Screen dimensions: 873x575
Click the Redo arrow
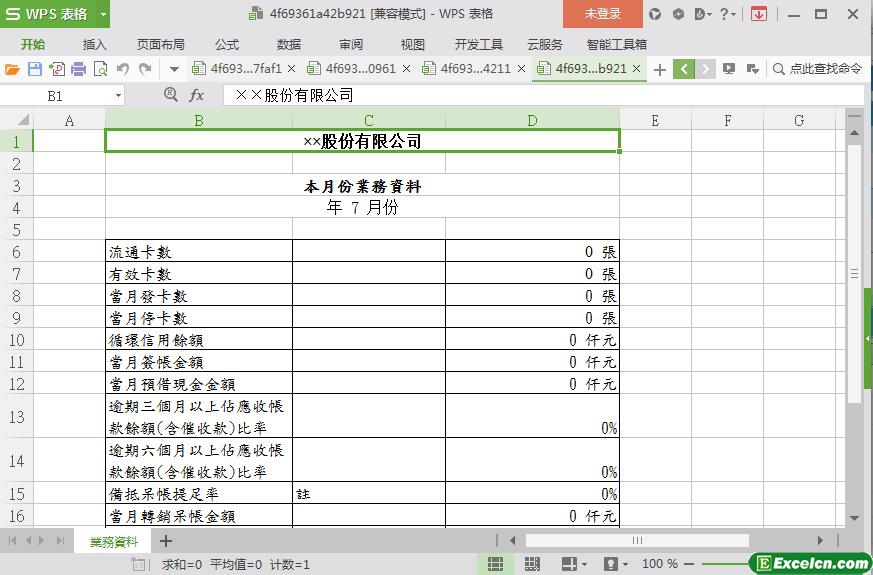(145, 69)
